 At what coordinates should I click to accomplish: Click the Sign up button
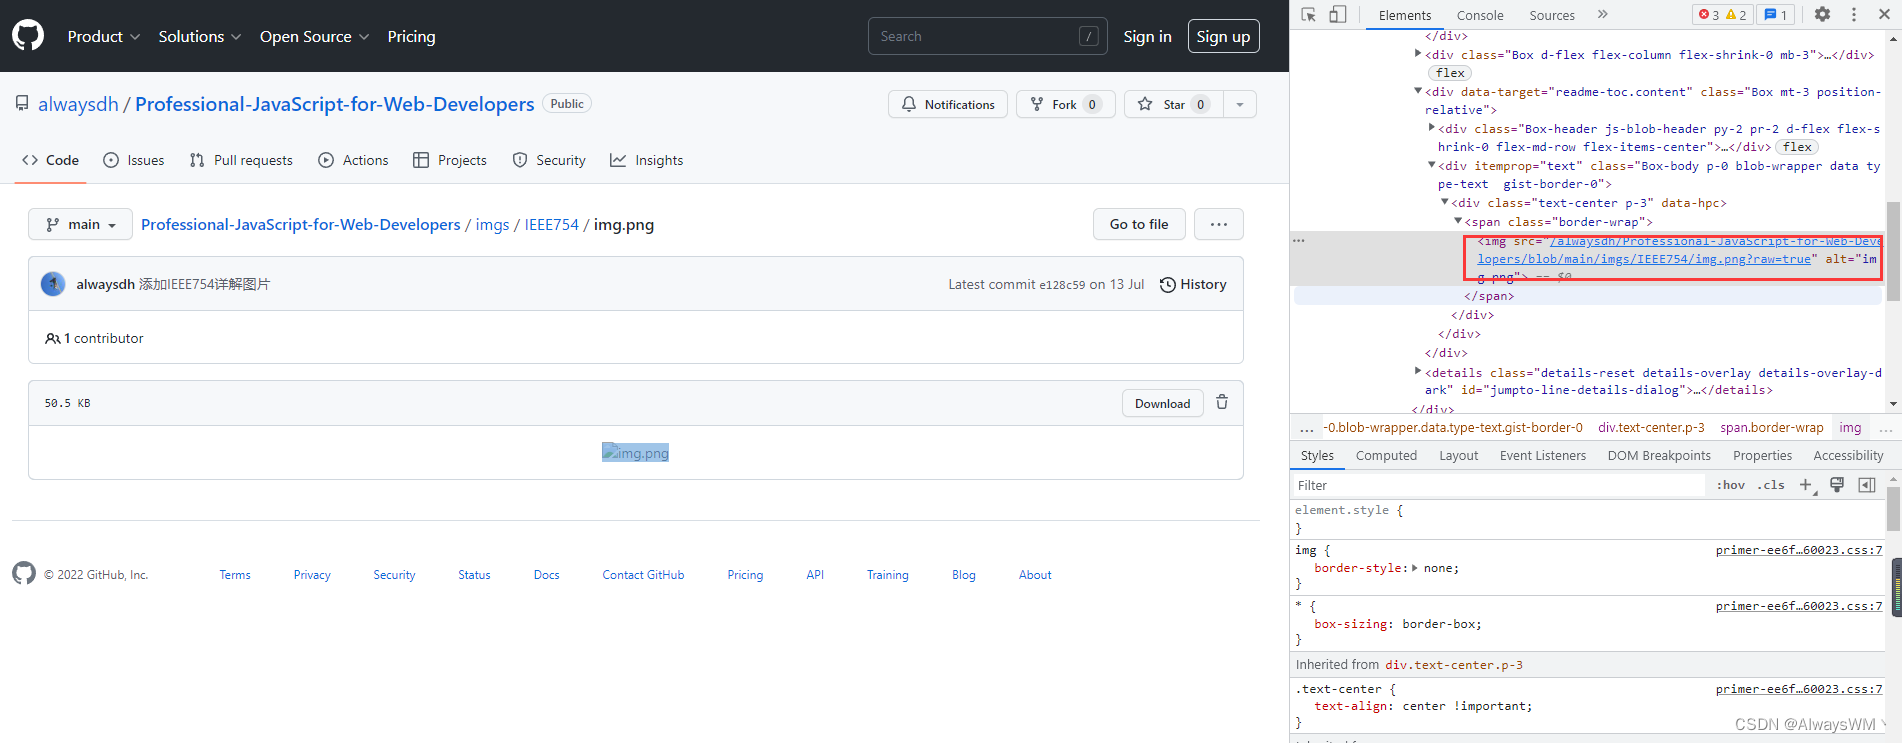click(1223, 36)
